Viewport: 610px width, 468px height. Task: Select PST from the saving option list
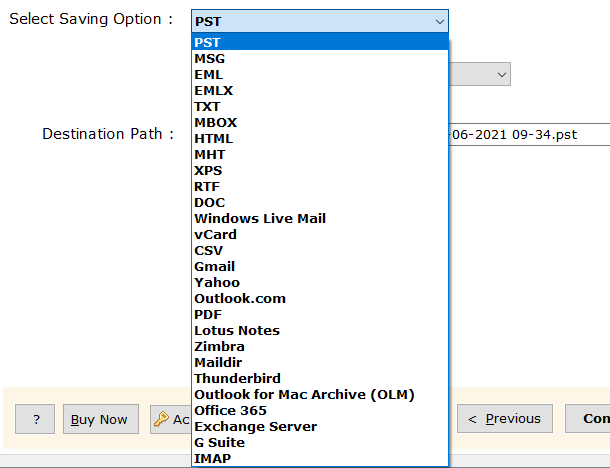pos(320,42)
